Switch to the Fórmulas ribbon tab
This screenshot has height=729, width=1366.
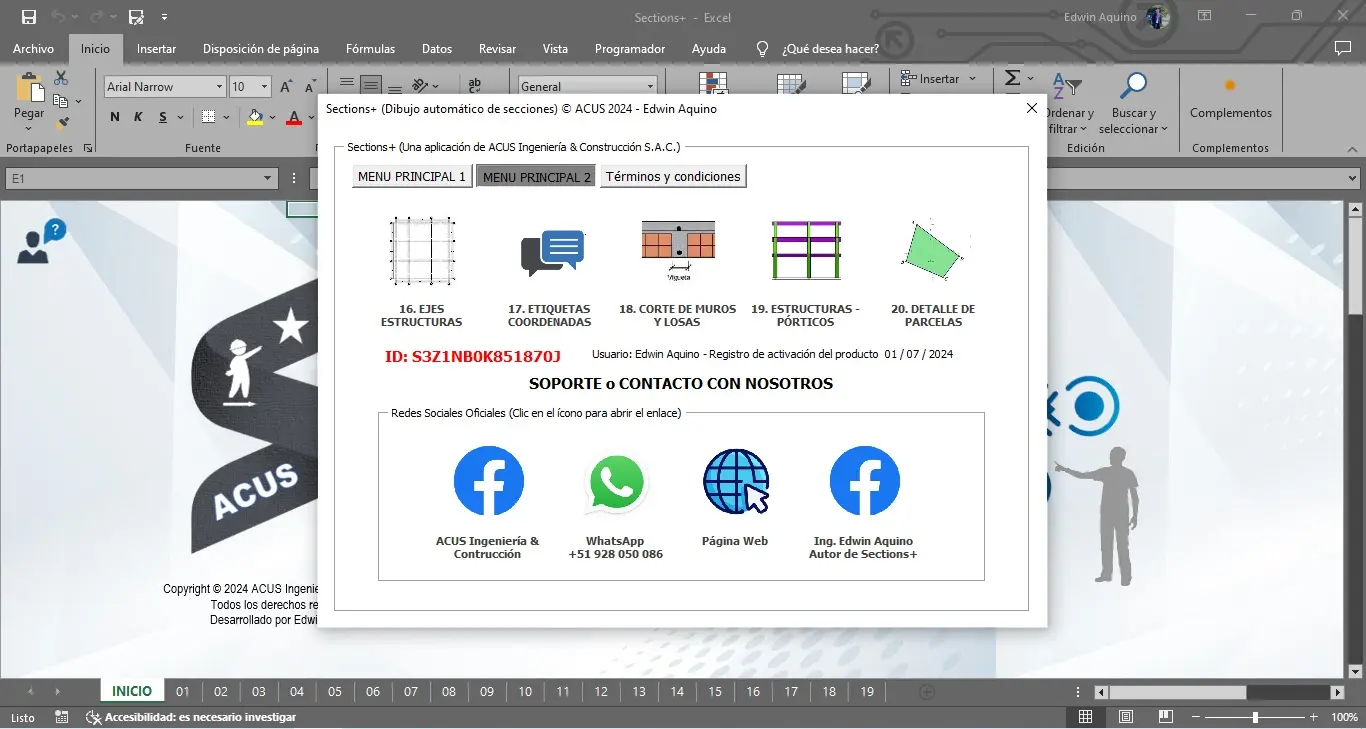[370, 48]
